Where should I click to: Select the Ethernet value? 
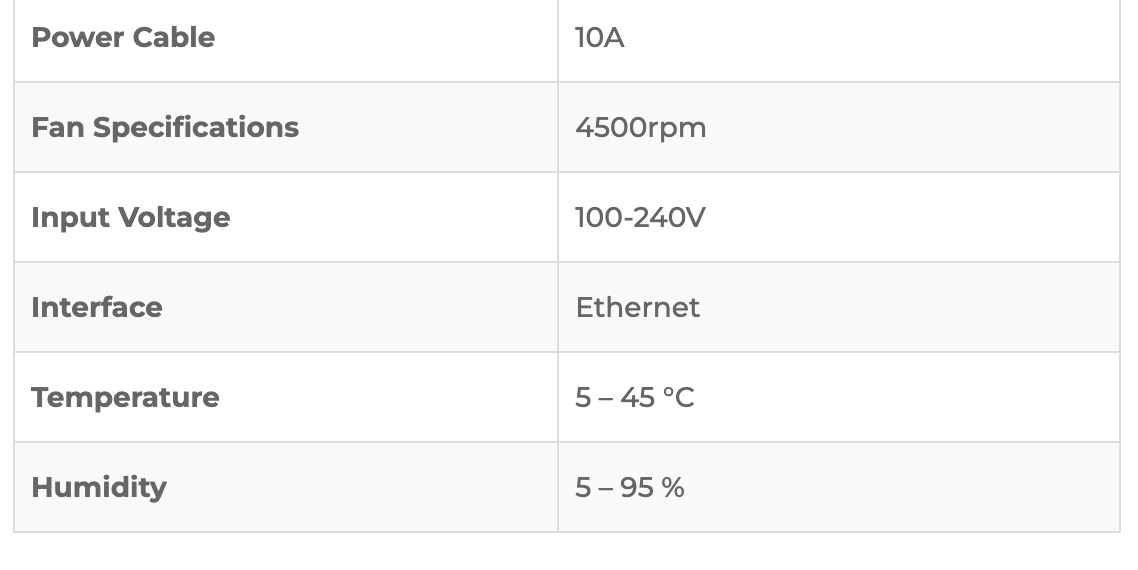click(637, 307)
